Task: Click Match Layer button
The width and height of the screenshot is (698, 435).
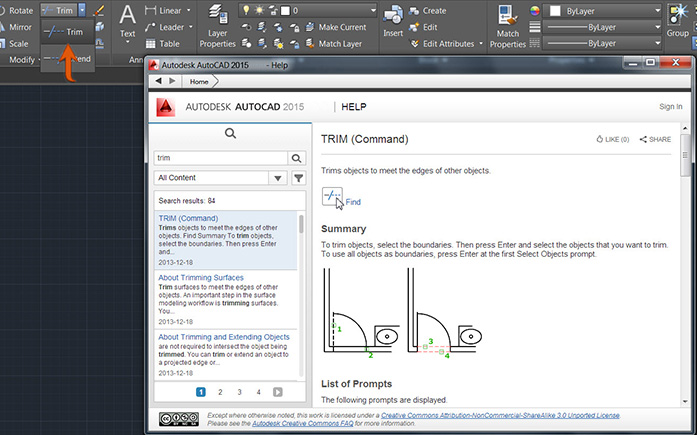Action: [x=333, y=44]
